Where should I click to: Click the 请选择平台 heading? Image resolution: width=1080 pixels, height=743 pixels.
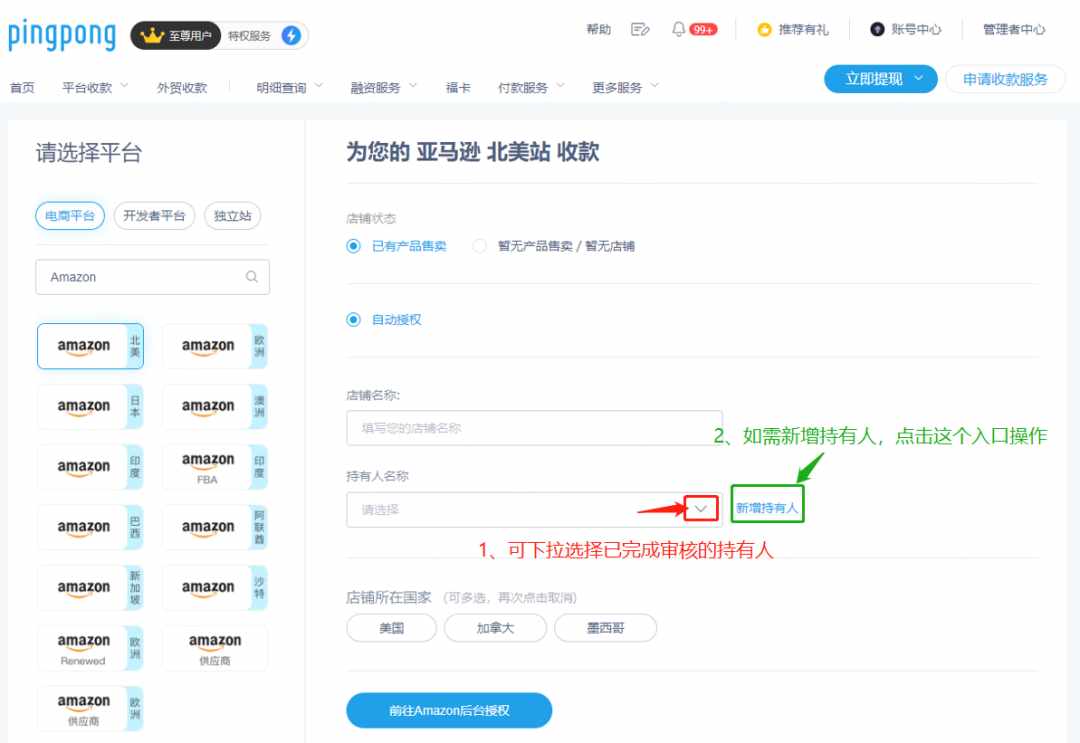point(89,152)
